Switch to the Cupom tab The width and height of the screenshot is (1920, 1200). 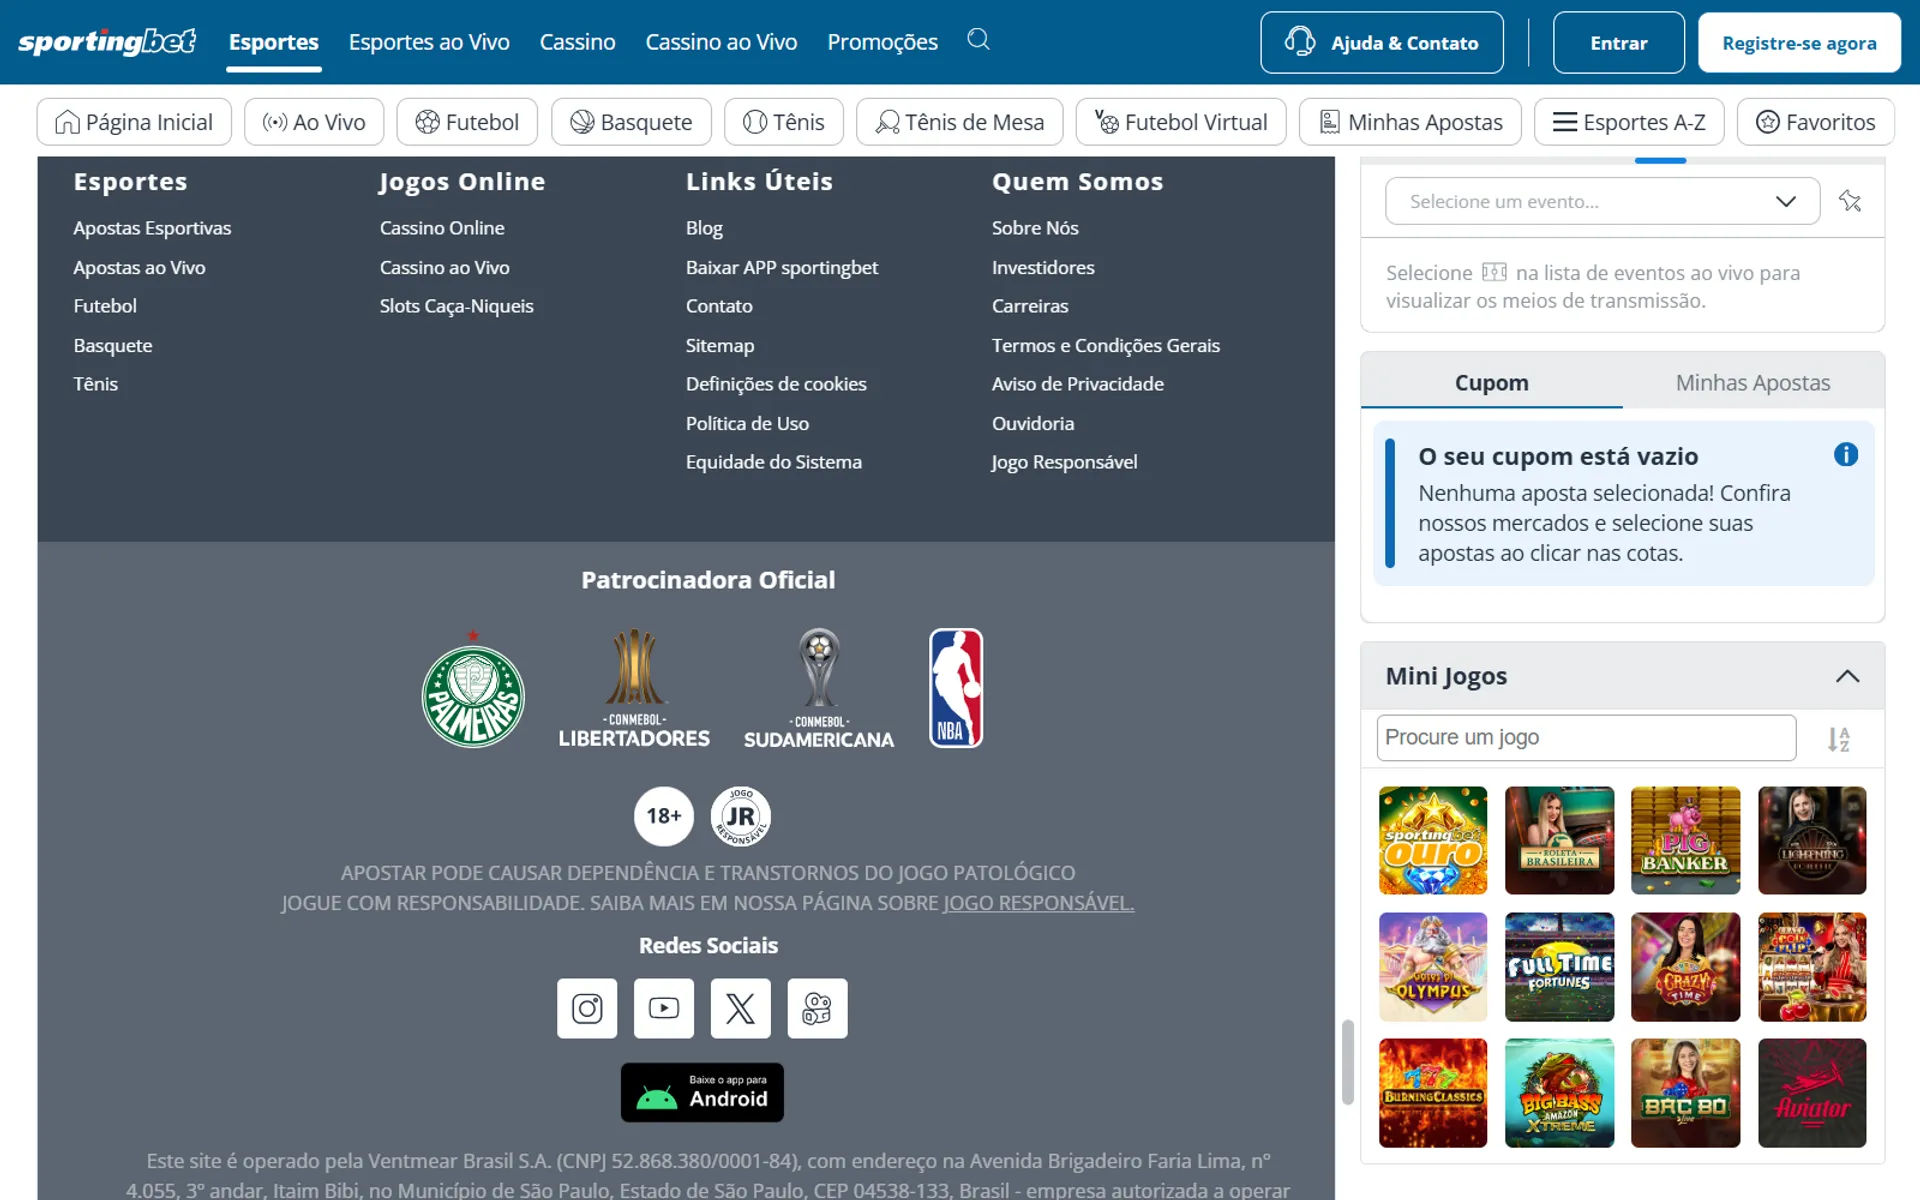tap(1491, 382)
